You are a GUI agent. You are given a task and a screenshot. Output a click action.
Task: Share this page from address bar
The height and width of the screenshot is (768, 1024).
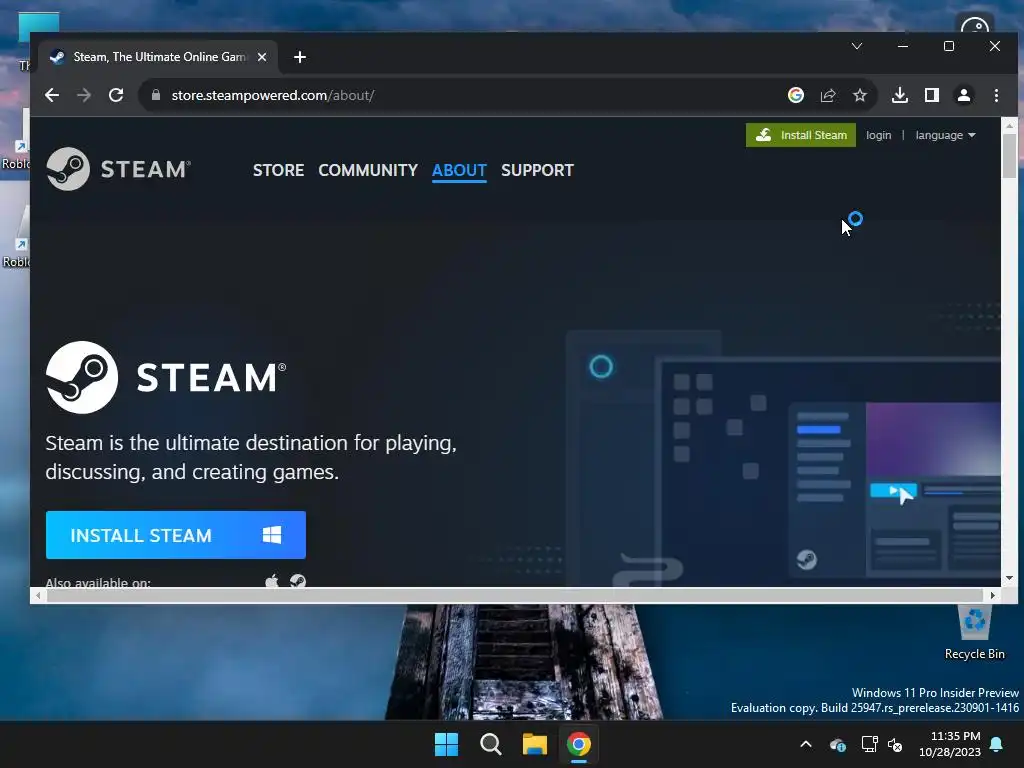pos(827,95)
